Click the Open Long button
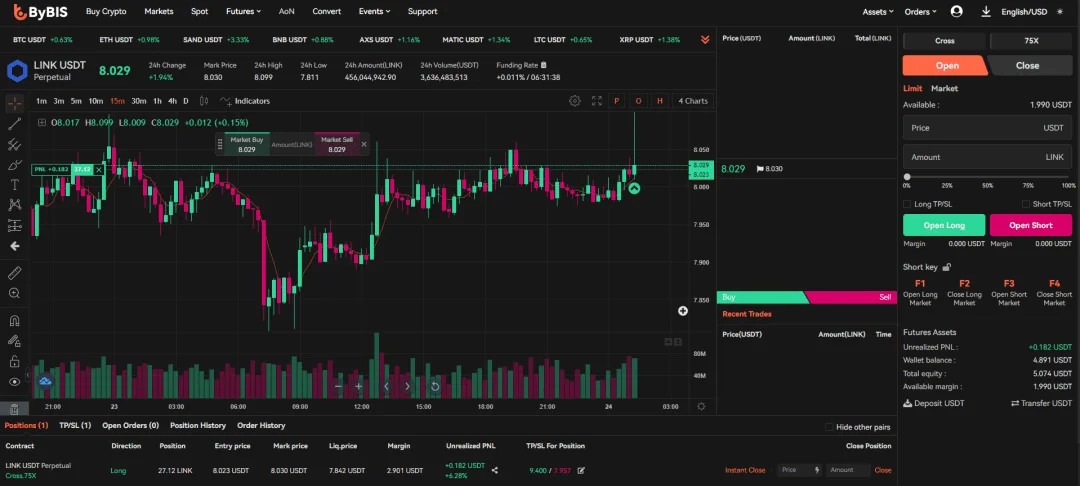 tap(944, 225)
